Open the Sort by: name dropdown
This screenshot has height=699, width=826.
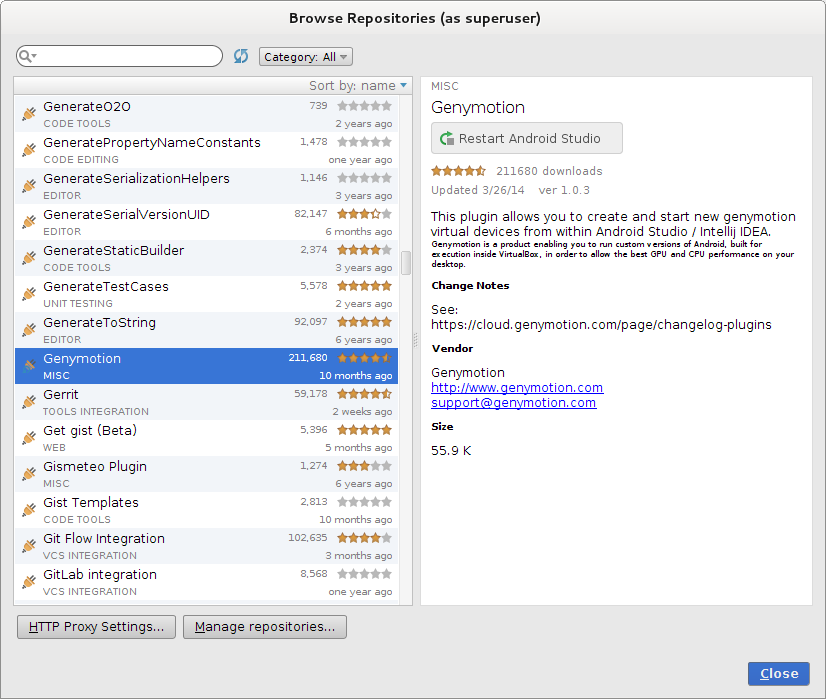(x=358, y=85)
